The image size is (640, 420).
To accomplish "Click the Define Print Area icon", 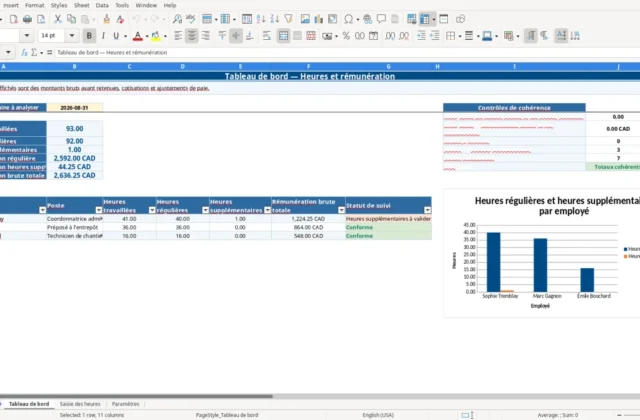I will [x=411, y=19].
